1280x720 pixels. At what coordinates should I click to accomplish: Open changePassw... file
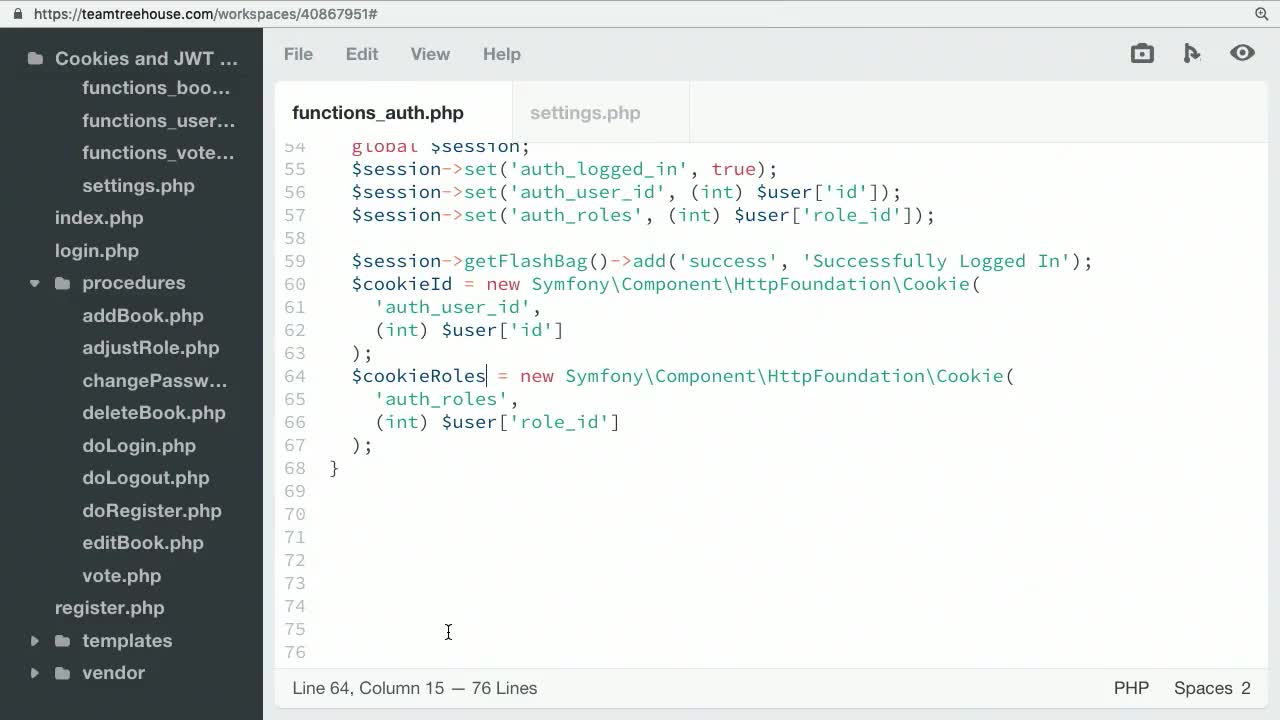tap(155, 381)
